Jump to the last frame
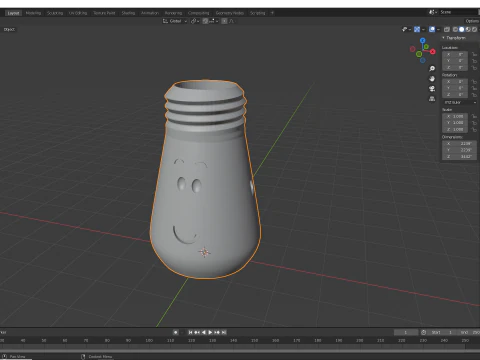 (224, 332)
